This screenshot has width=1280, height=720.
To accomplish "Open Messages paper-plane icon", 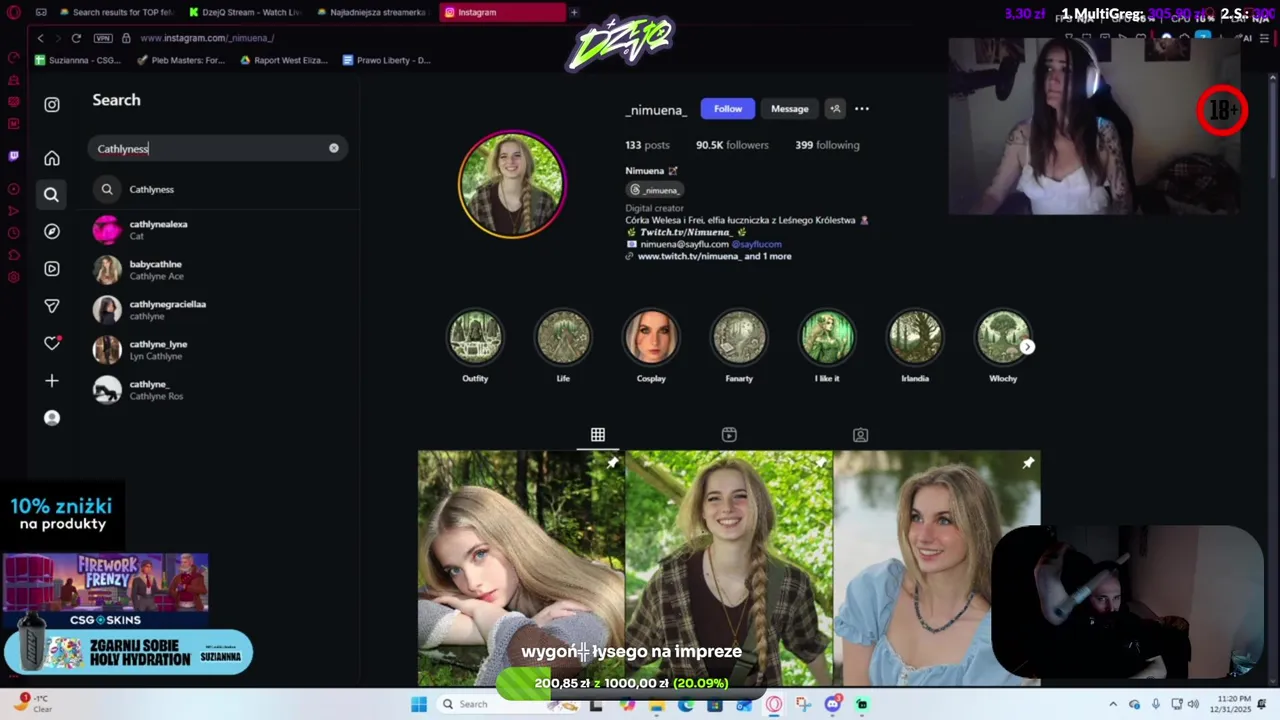I will coord(52,306).
